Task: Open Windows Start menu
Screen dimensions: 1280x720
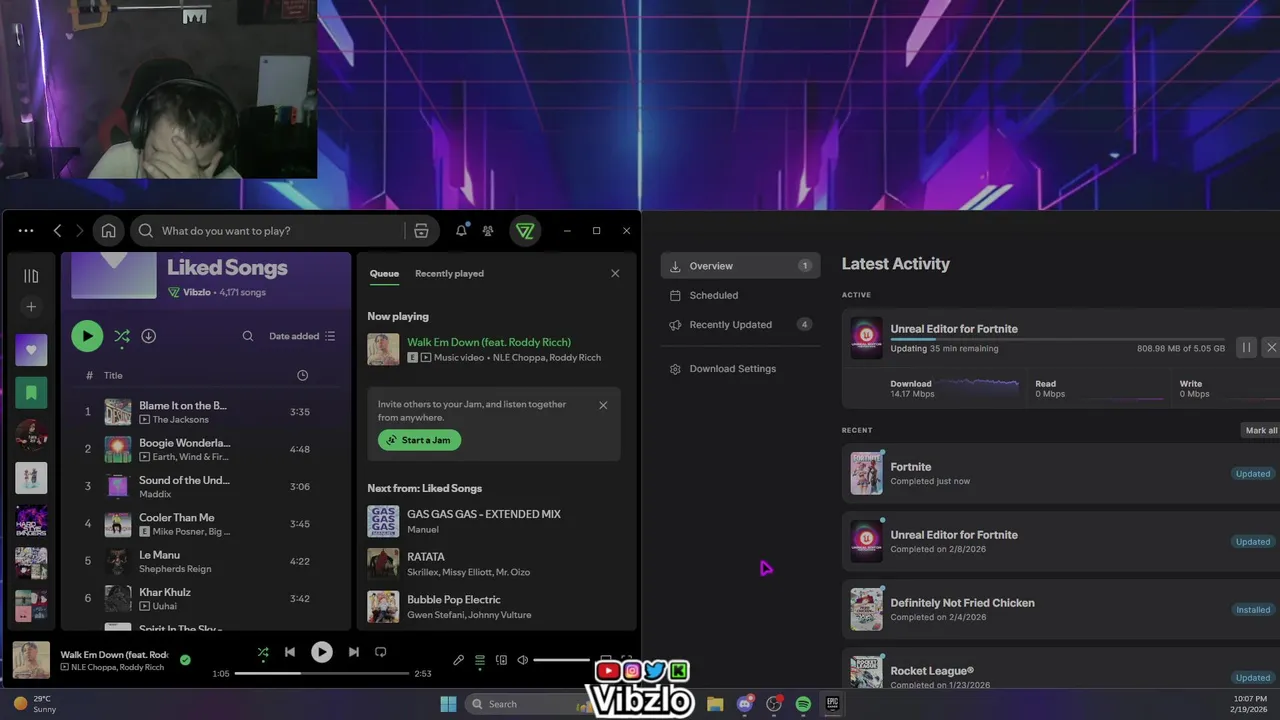Action: pos(448,704)
